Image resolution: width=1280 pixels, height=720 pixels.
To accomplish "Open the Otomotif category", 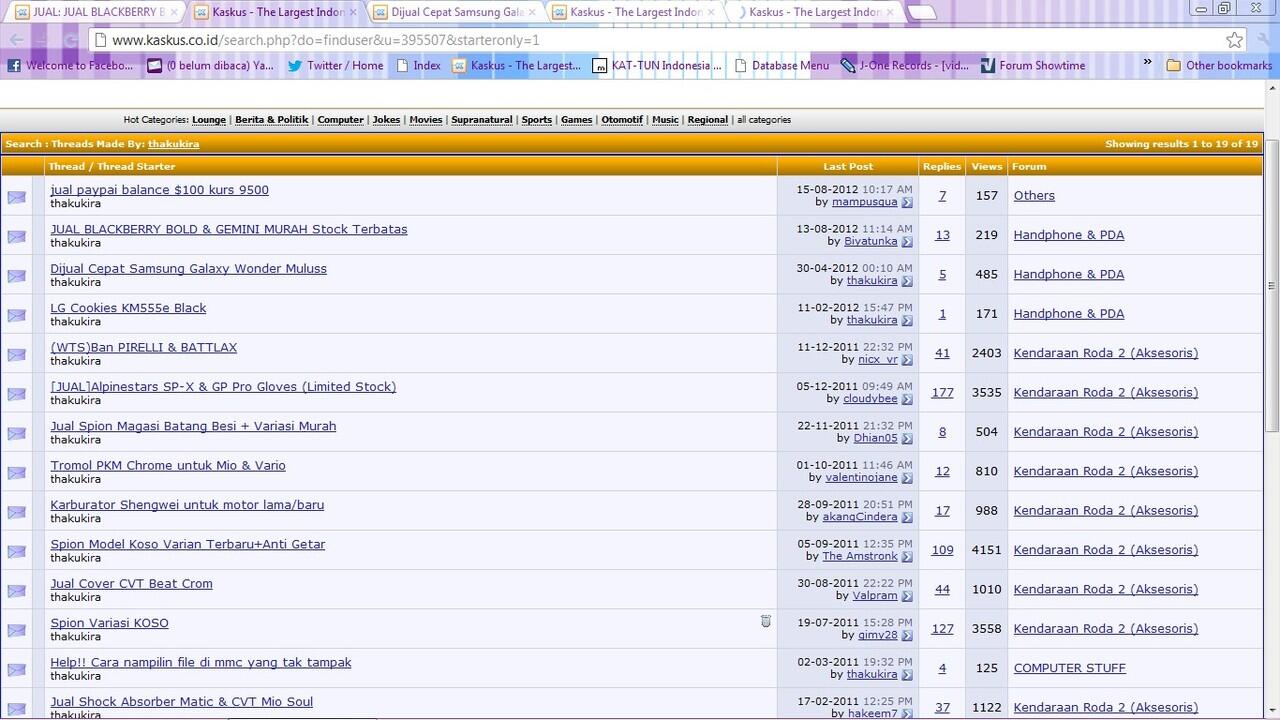I will click(622, 120).
